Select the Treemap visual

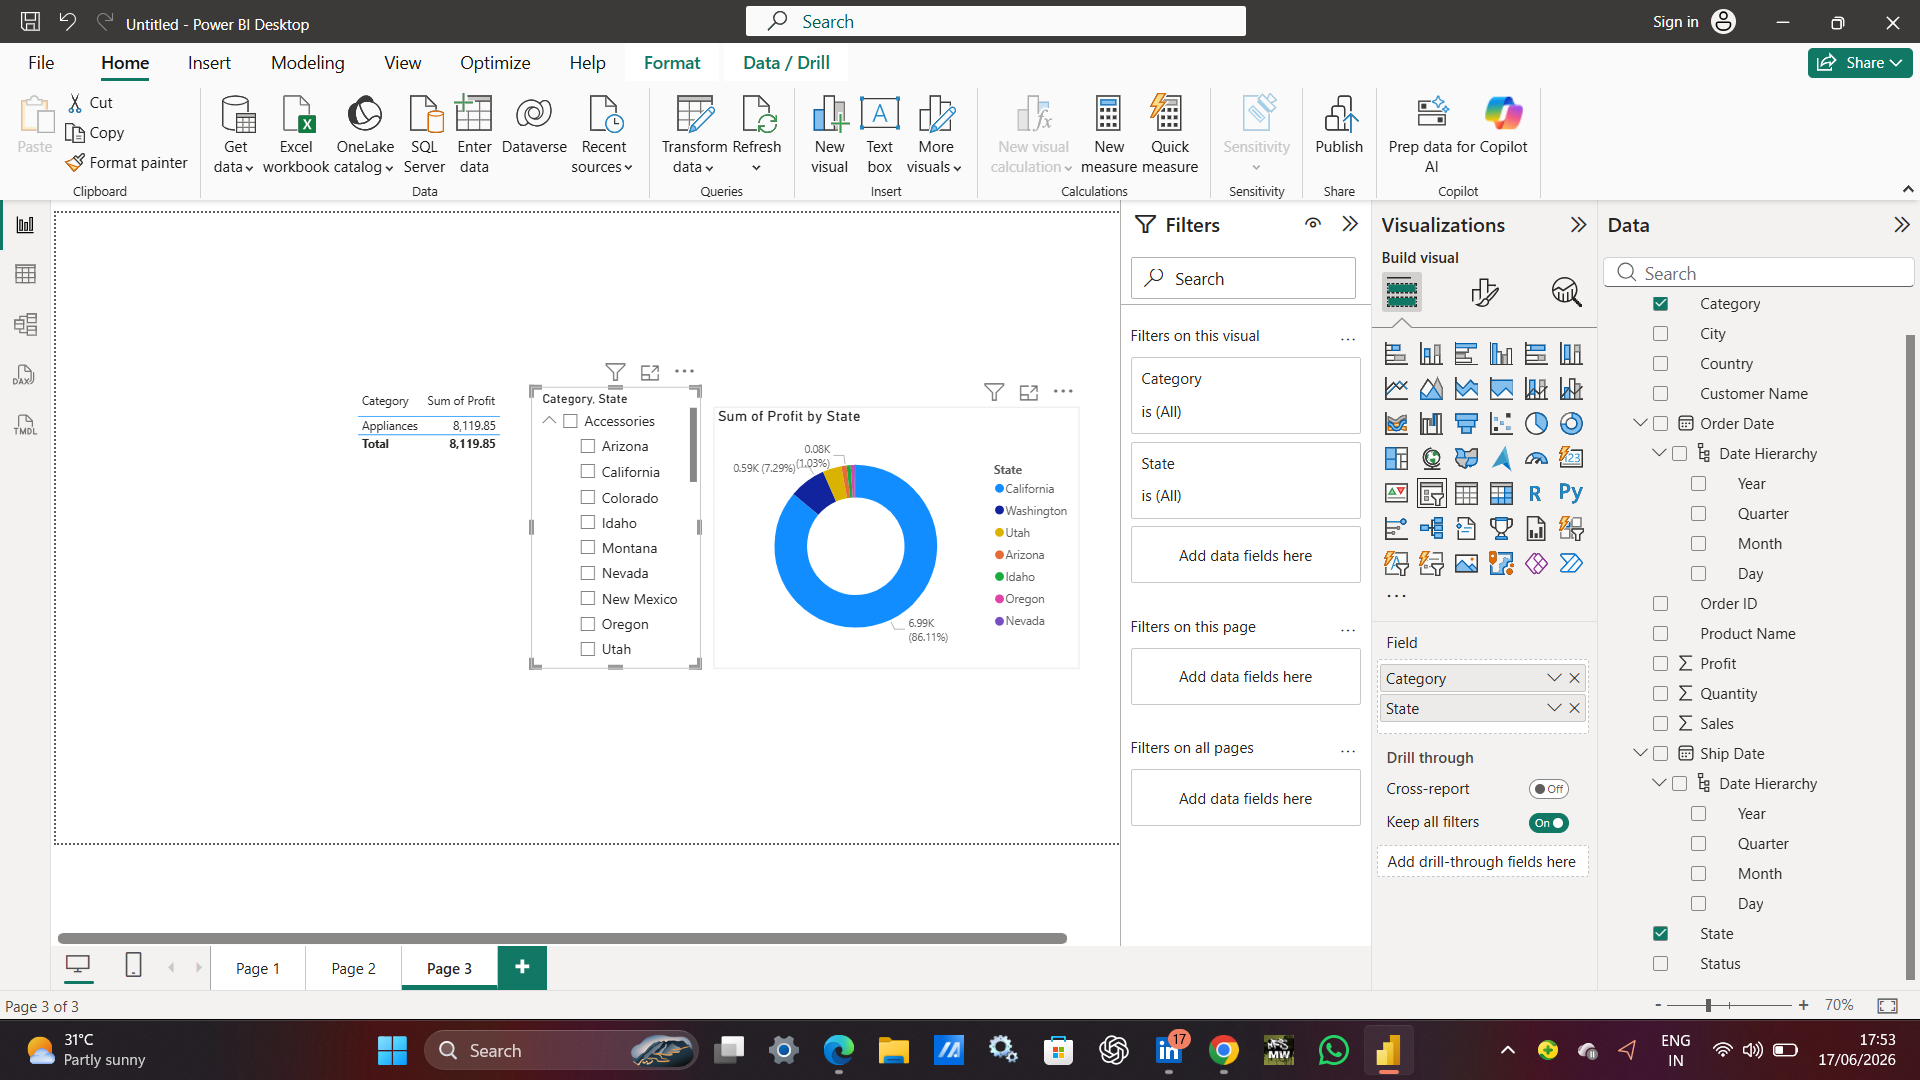coord(1396,458)
